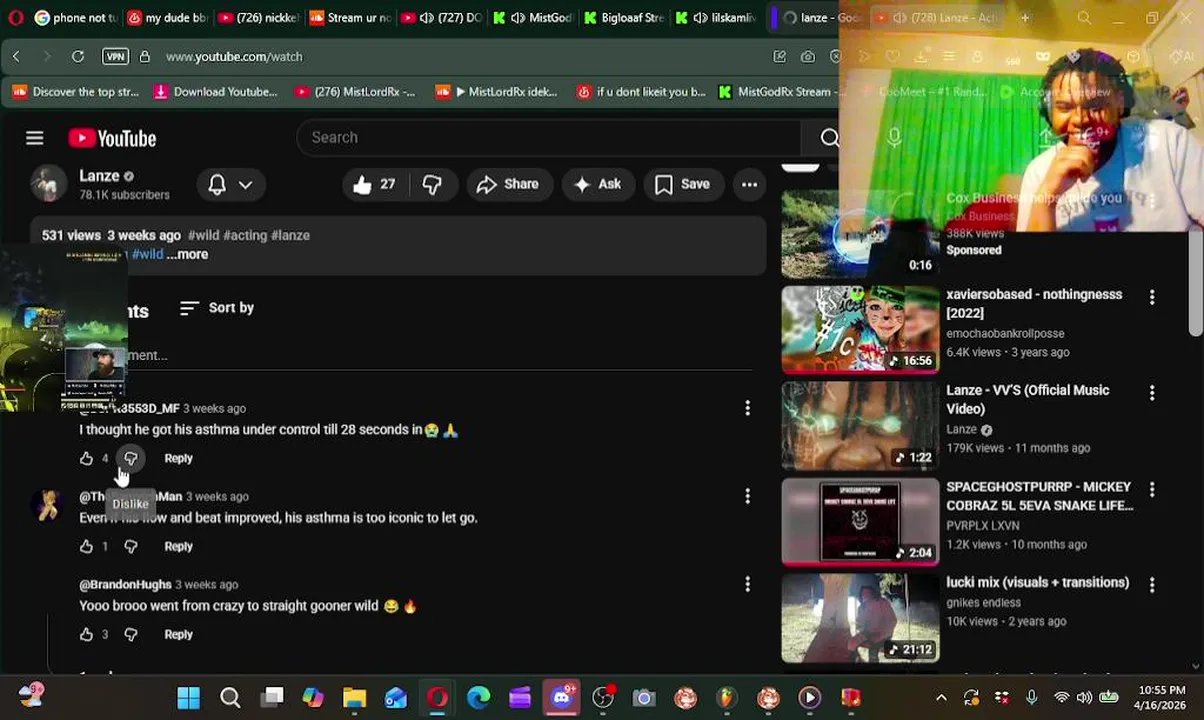Open Discord from the taskbar

pos(561,698)
